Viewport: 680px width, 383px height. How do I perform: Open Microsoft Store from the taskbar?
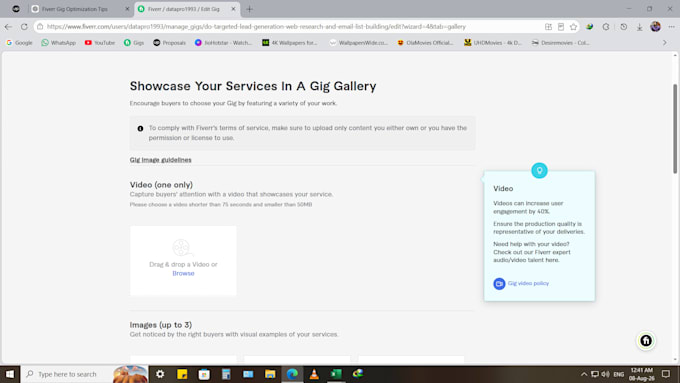(x=204, y=374)
